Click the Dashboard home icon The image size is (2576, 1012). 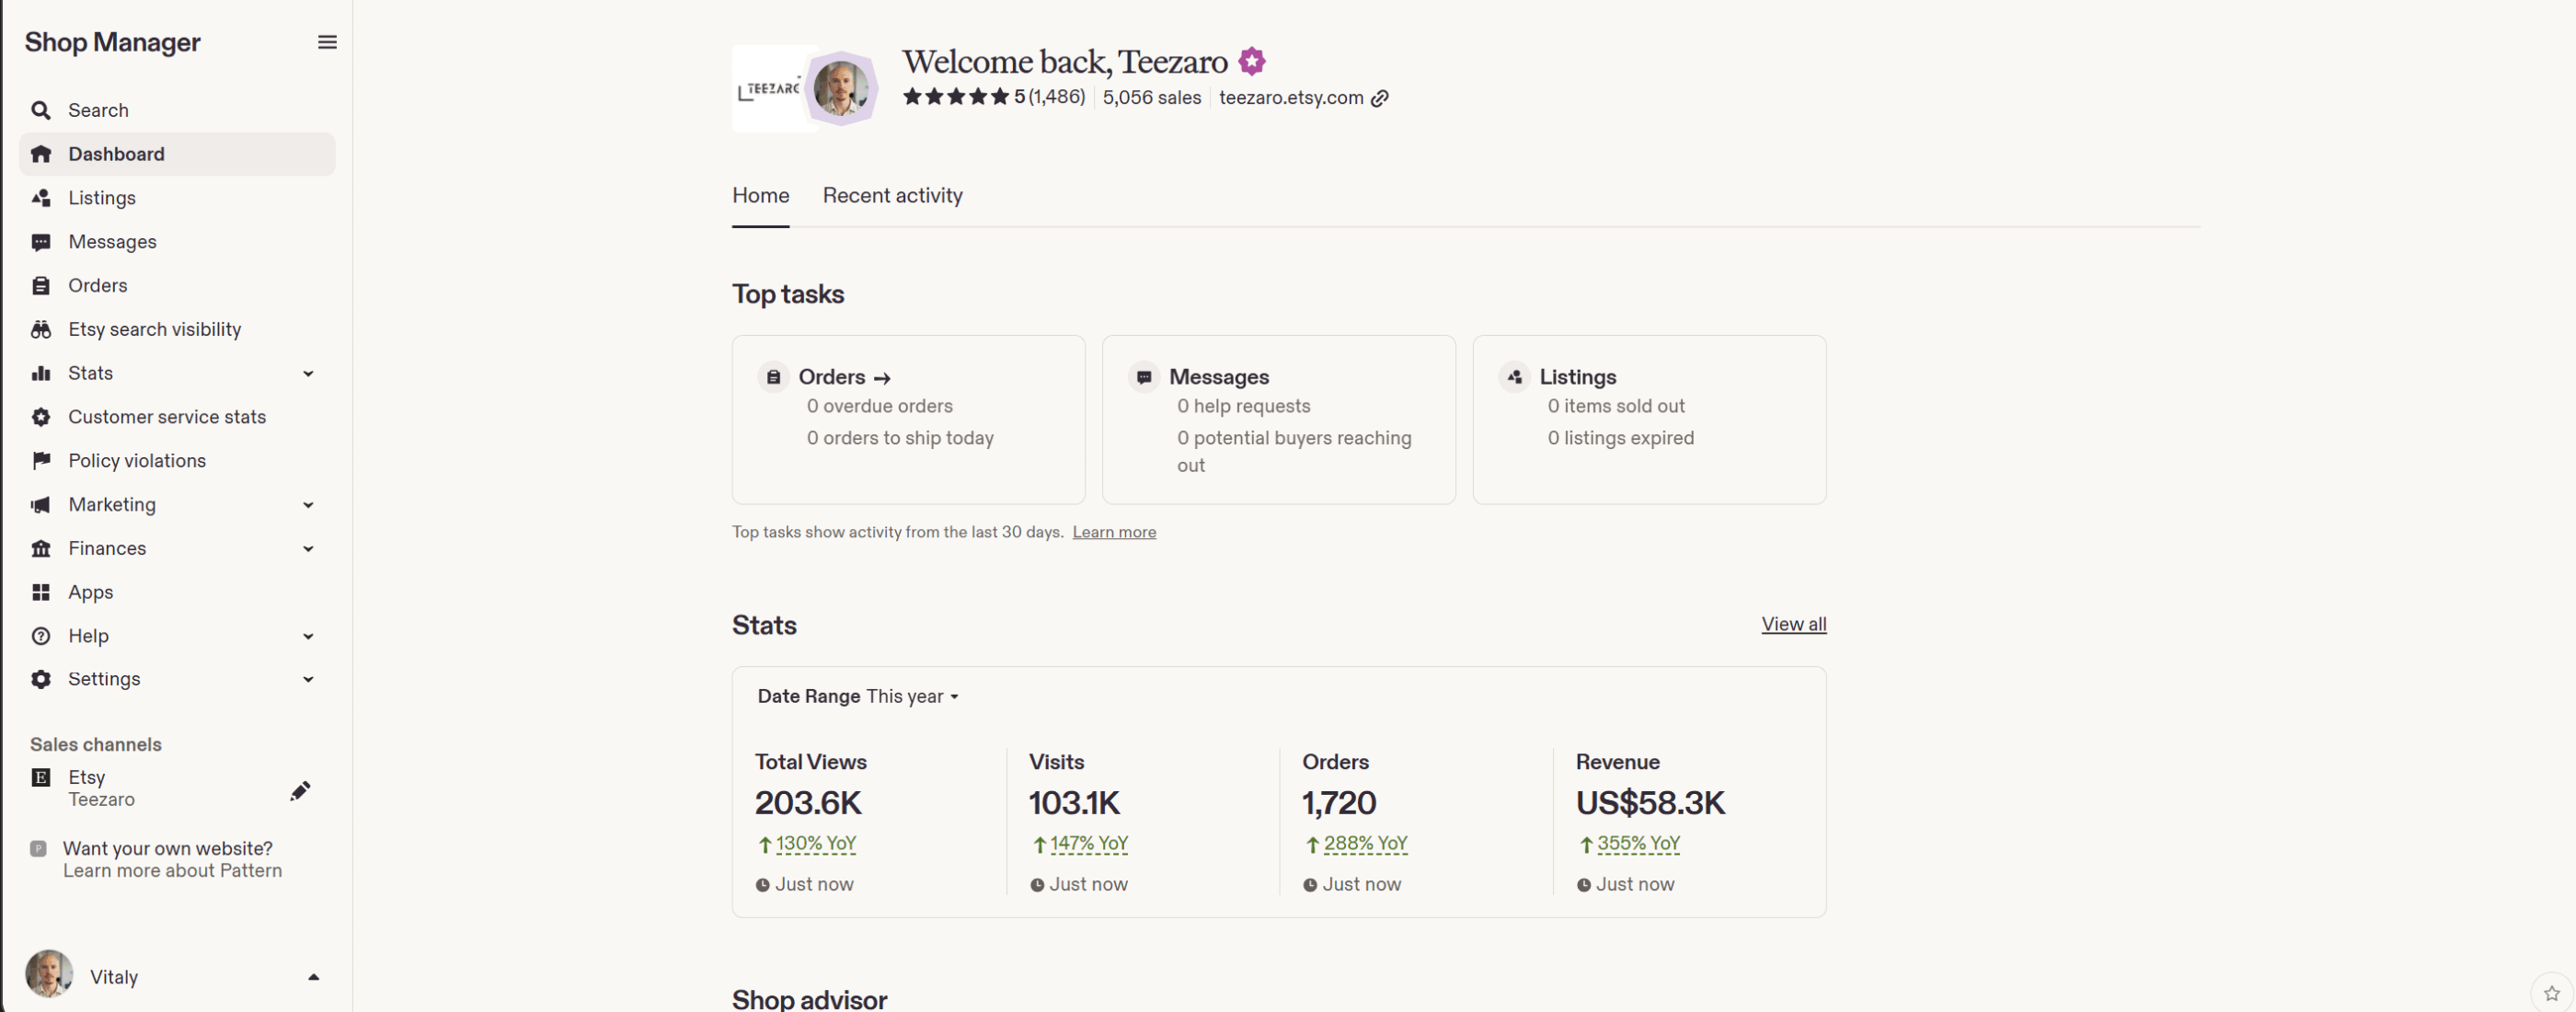click(x=41, y=154)
